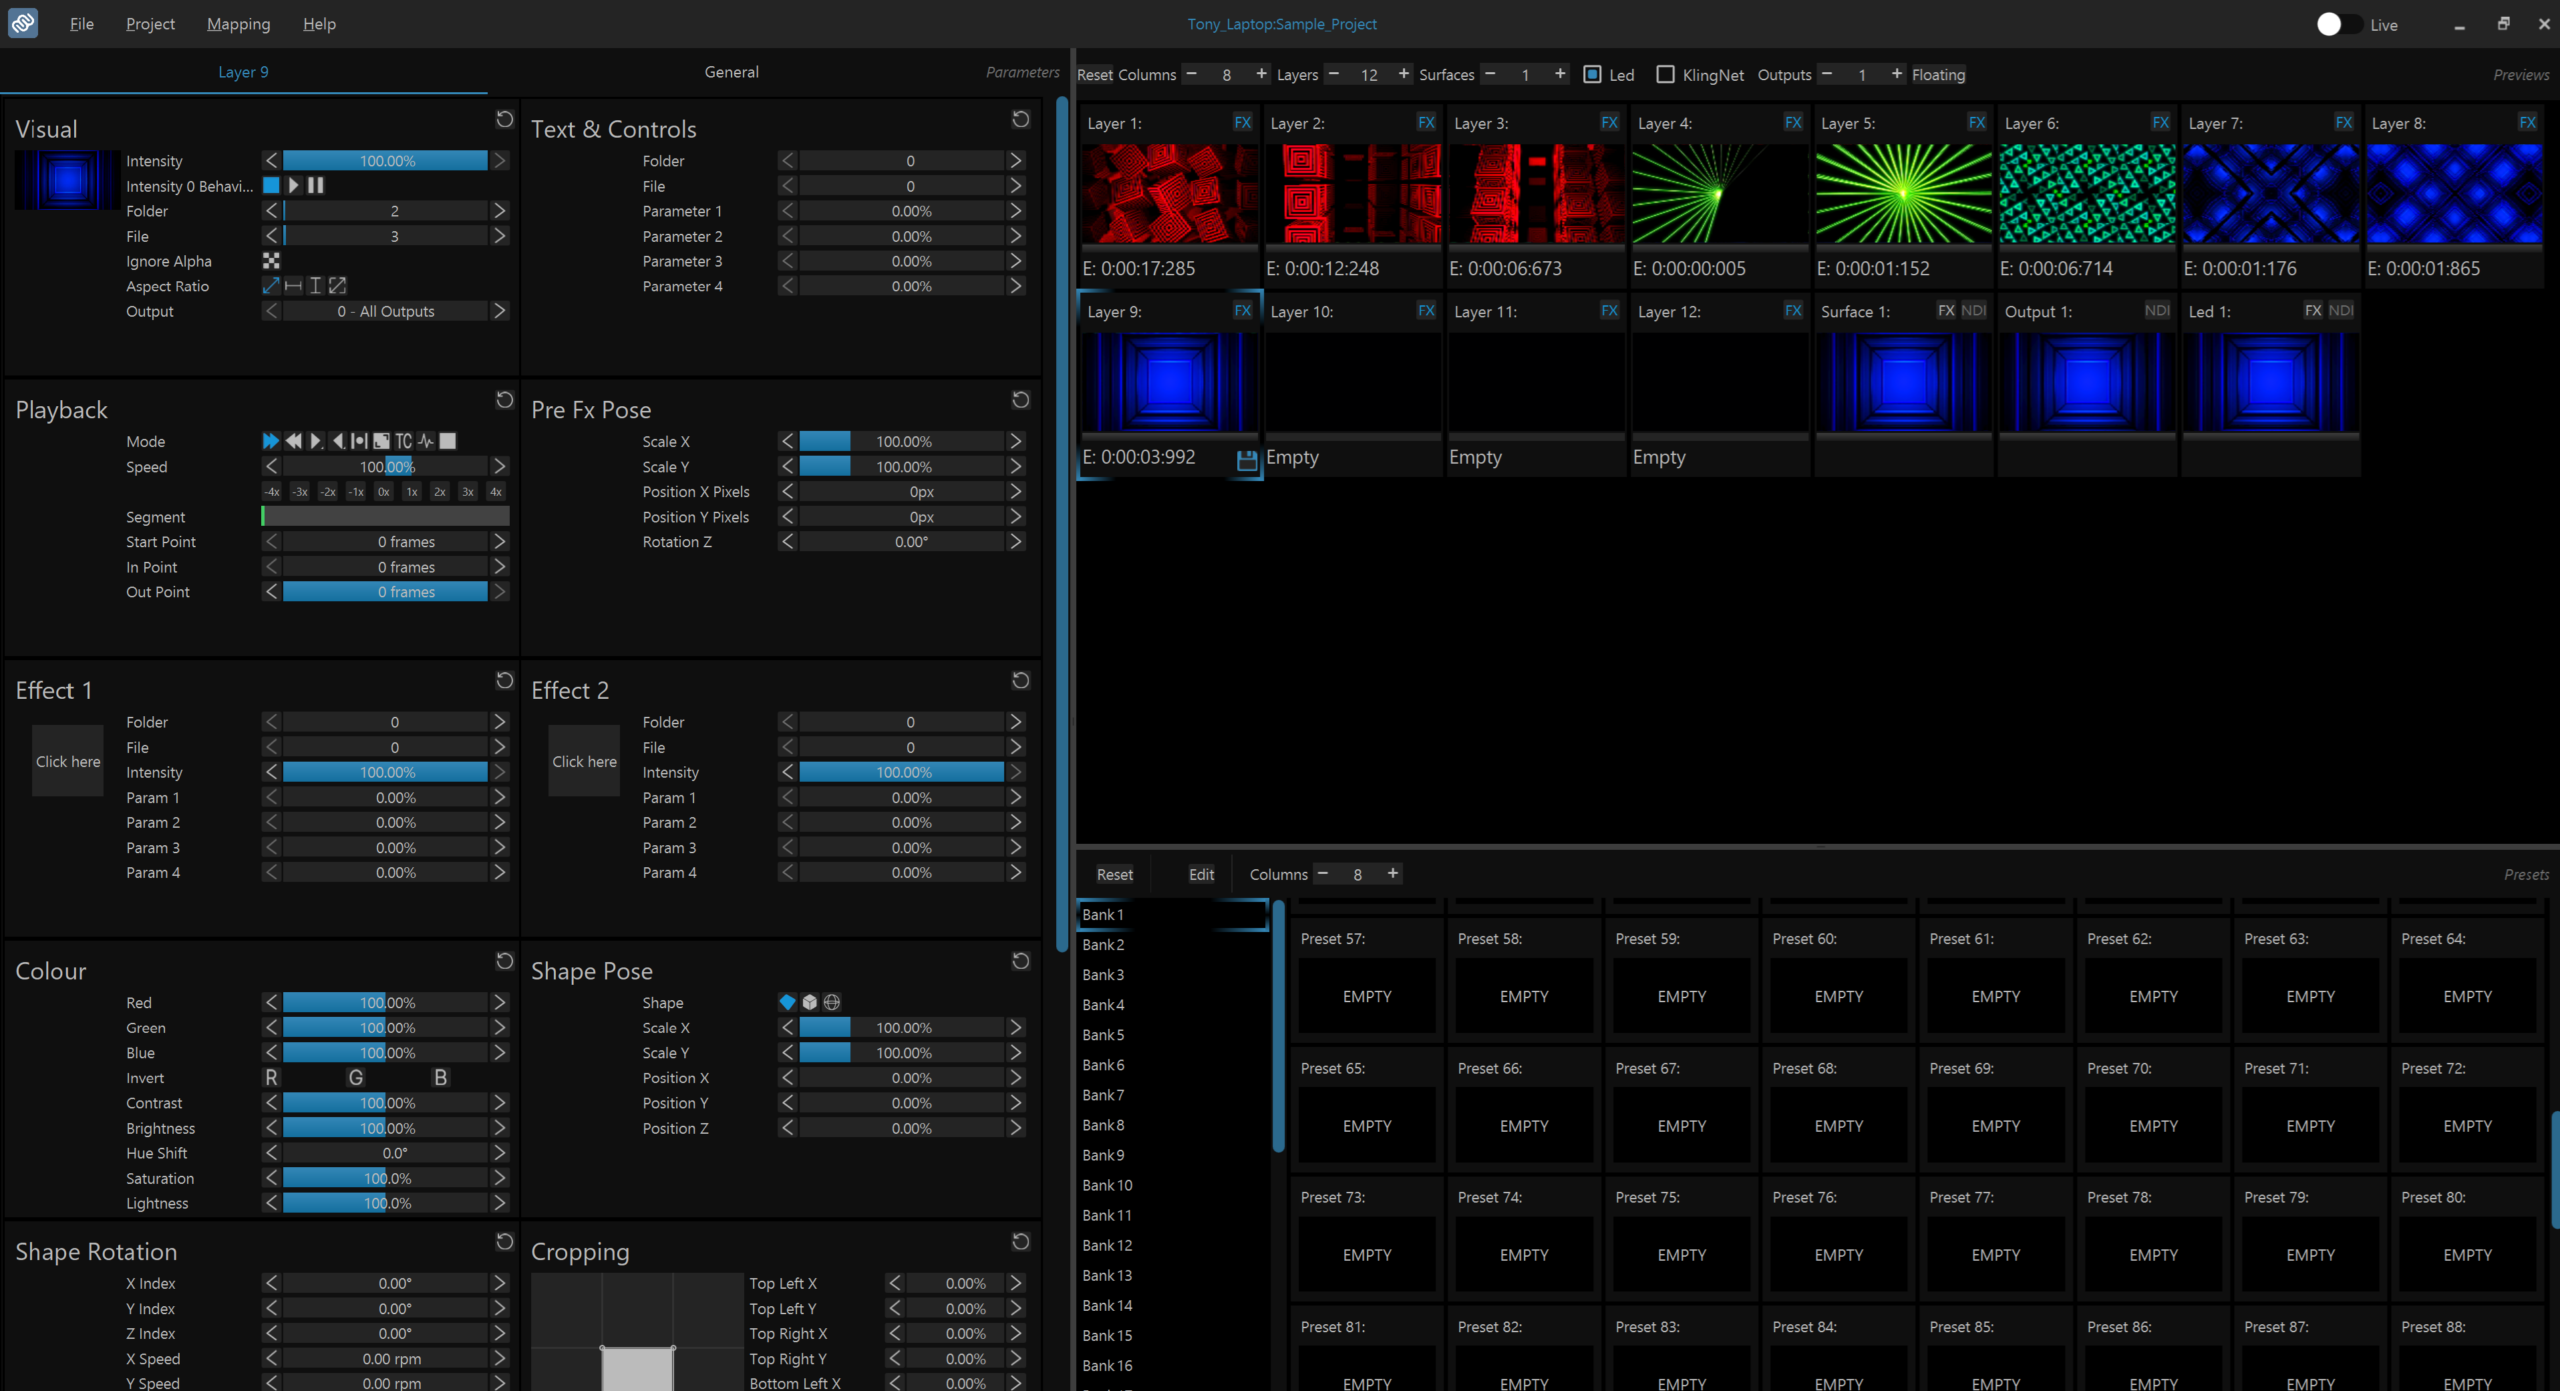Select the TC timecode playback mode
2560x1391 pixels.
click(403, 441)
